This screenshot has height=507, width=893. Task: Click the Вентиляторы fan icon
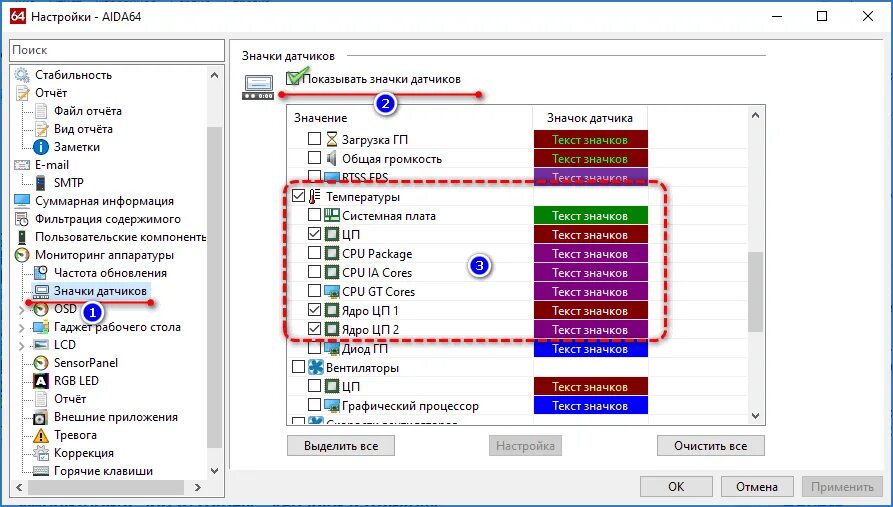316,367
